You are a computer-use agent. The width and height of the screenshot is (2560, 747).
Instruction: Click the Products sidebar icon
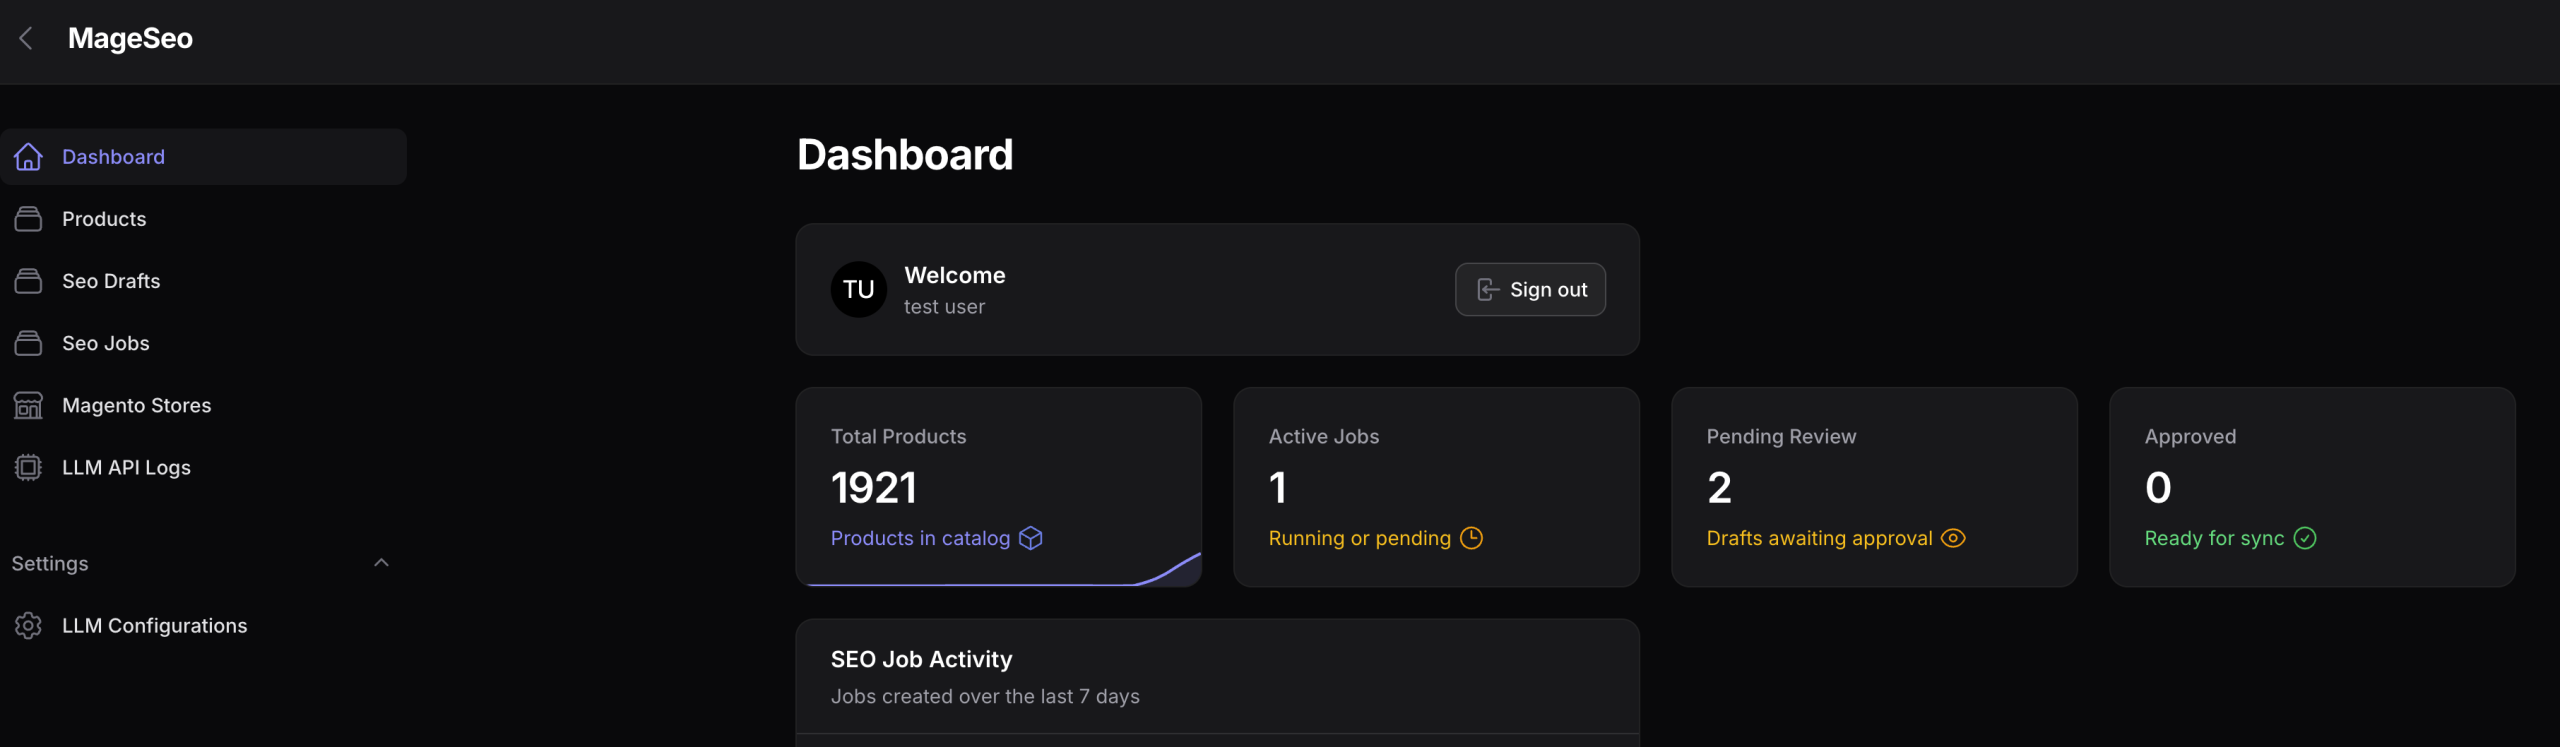[28, 219]
